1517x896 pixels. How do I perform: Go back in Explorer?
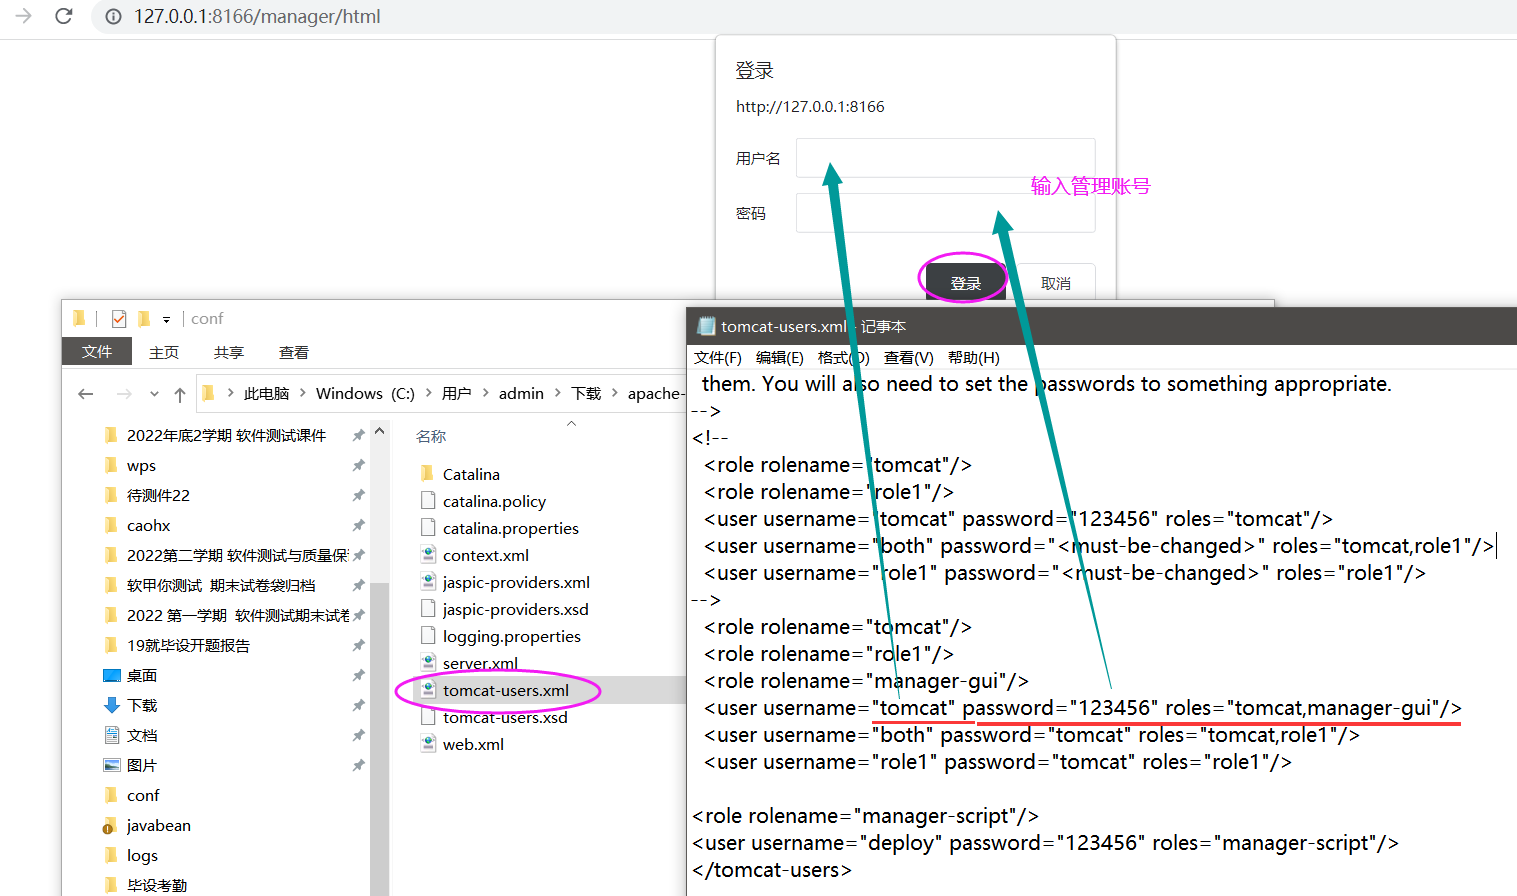86,394
